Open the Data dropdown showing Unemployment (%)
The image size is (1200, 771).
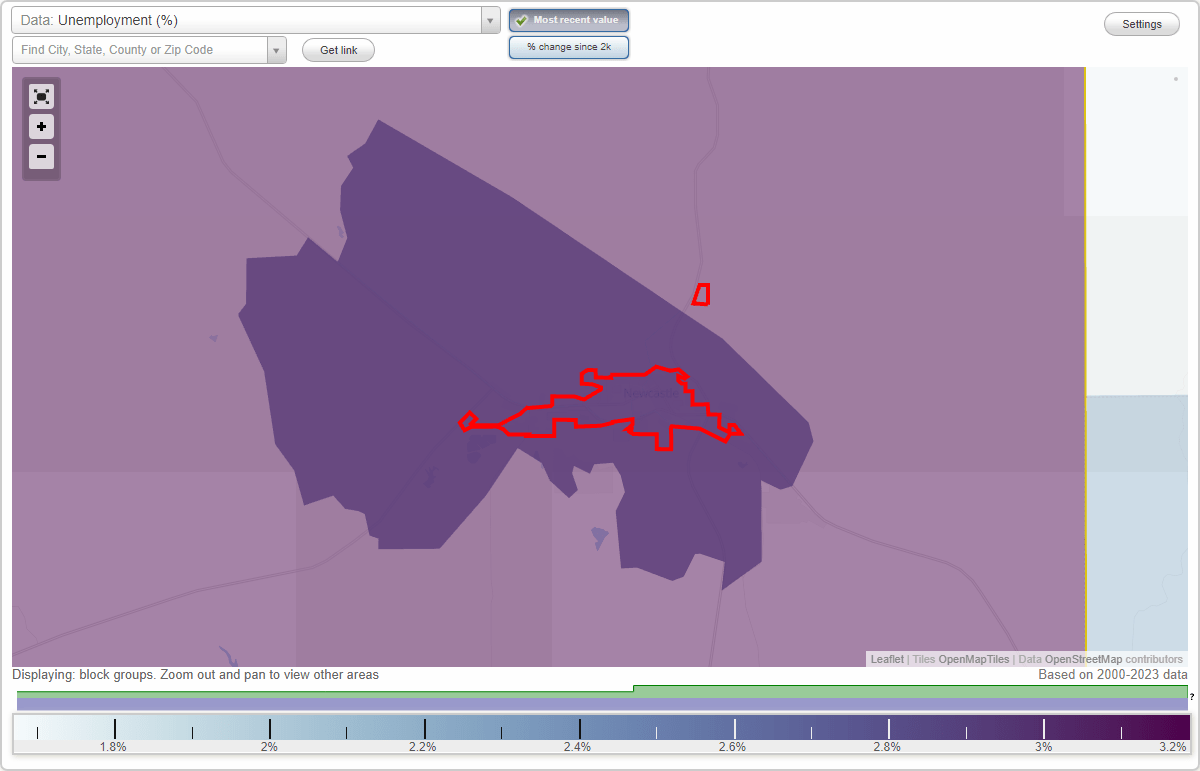[x=250, y=19]
